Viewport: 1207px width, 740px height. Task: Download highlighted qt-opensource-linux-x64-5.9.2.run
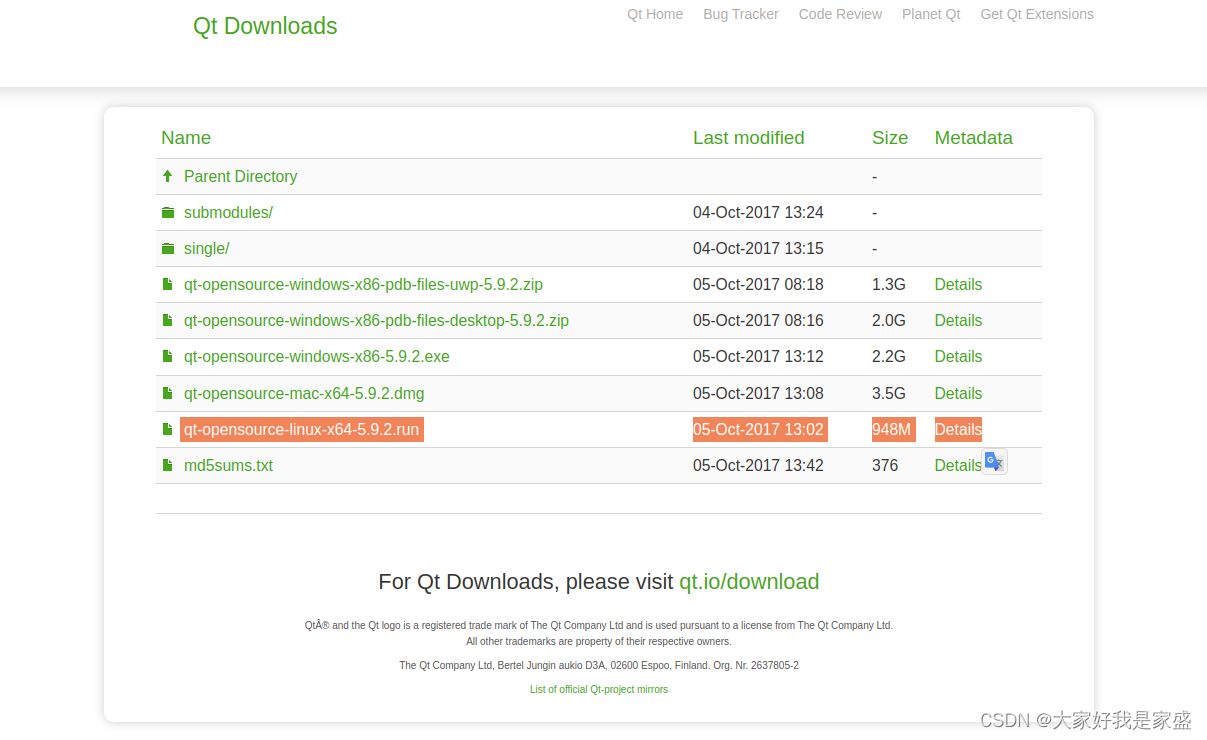click(302, 429)
